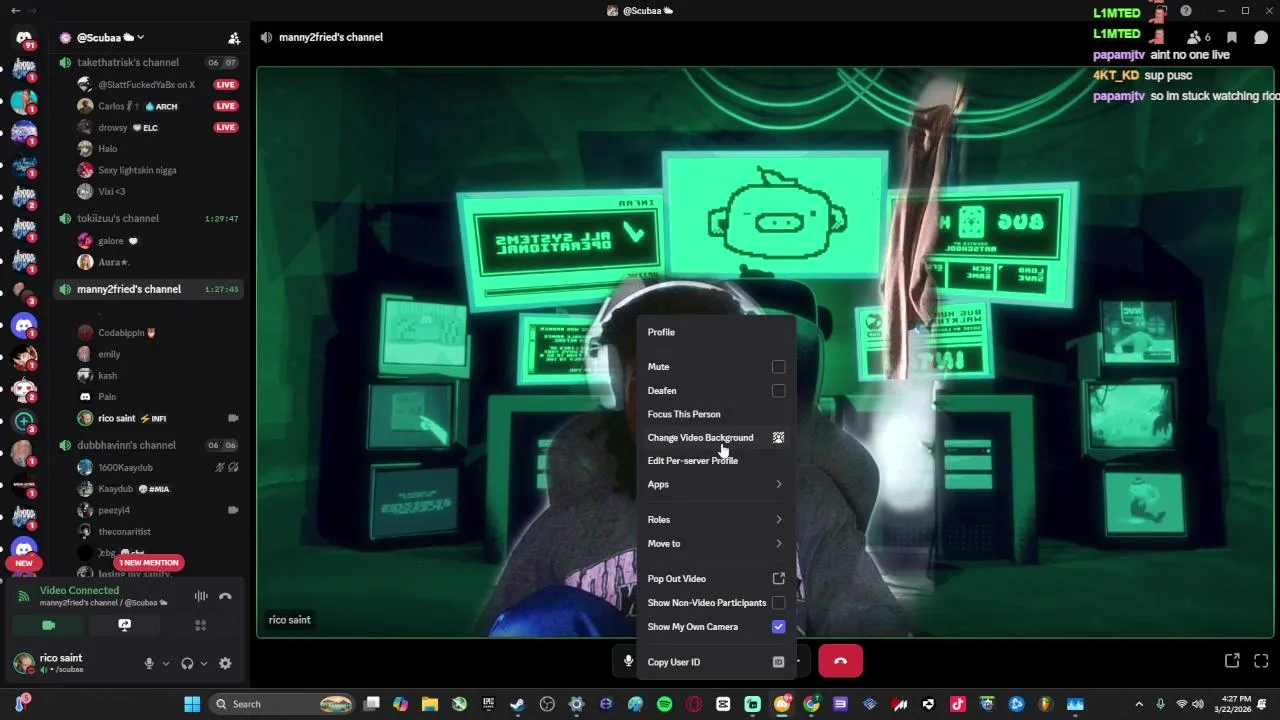Deafen with the headphones icon
1280x720 pixels.
pyautogui.click(x=187, y=663)
